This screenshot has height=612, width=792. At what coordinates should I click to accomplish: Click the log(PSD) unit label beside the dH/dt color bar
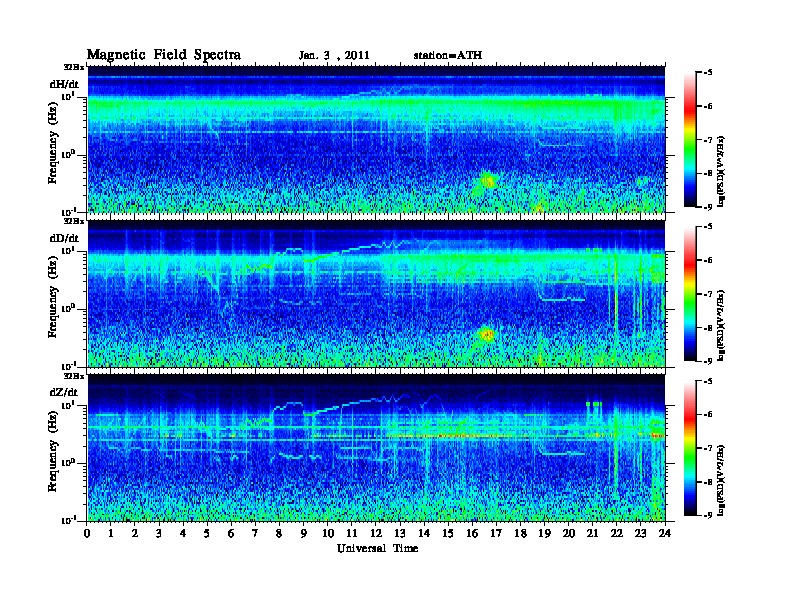click(x=721, y=171)
